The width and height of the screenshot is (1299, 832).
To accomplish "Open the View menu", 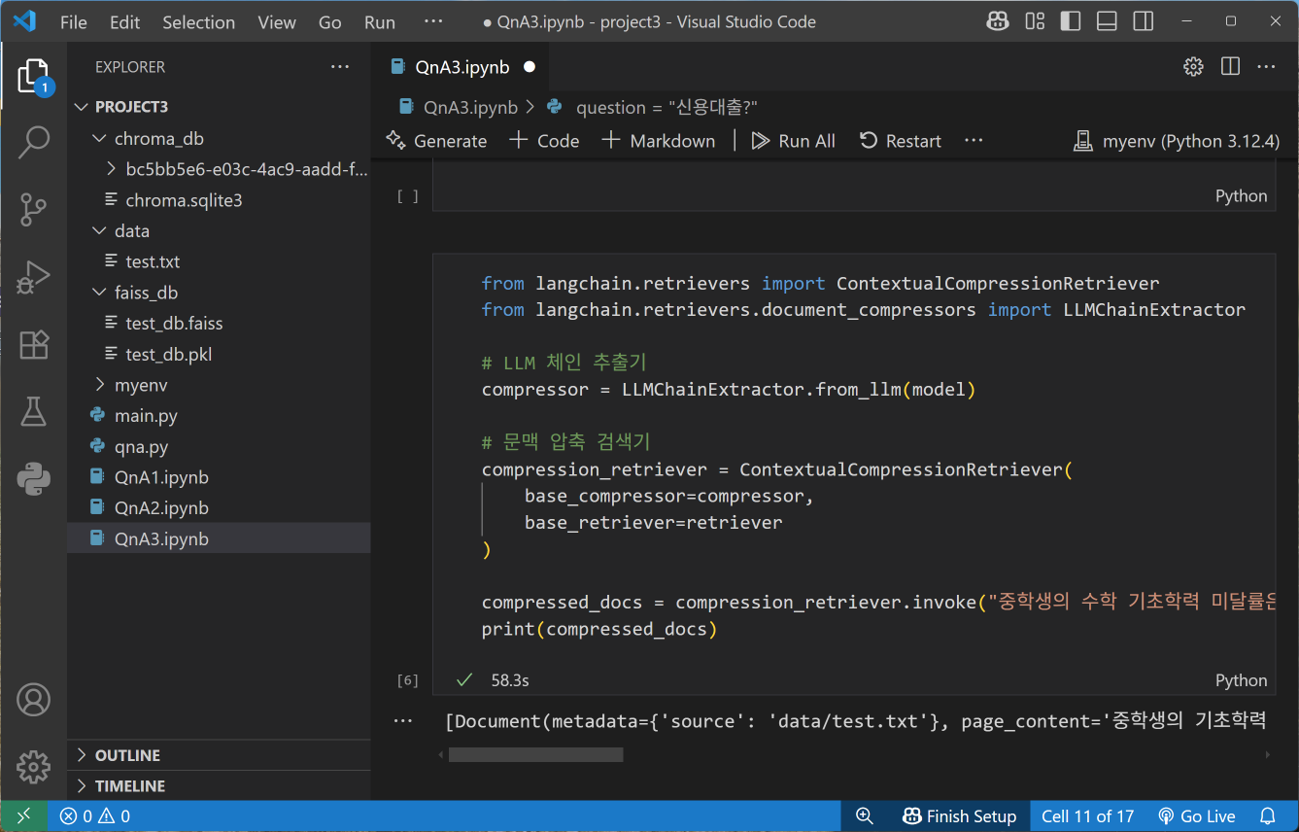I will 277,22.
